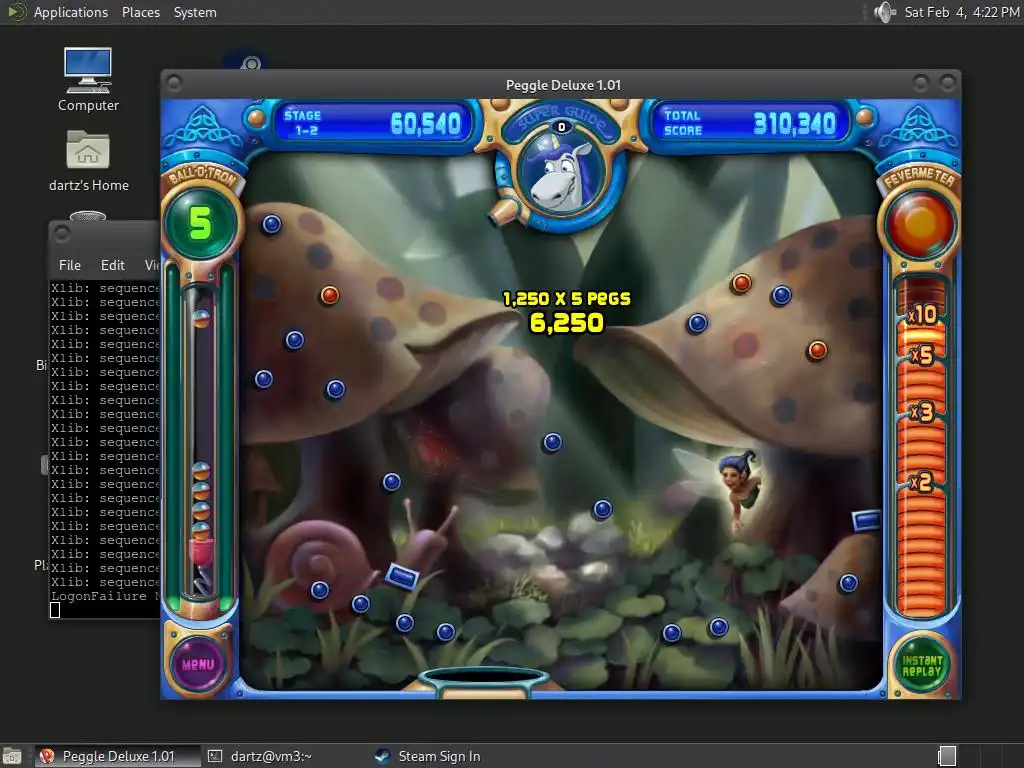Click the fairy character near right mushroom
The image size is (1024, 768).
coord(738,488)
